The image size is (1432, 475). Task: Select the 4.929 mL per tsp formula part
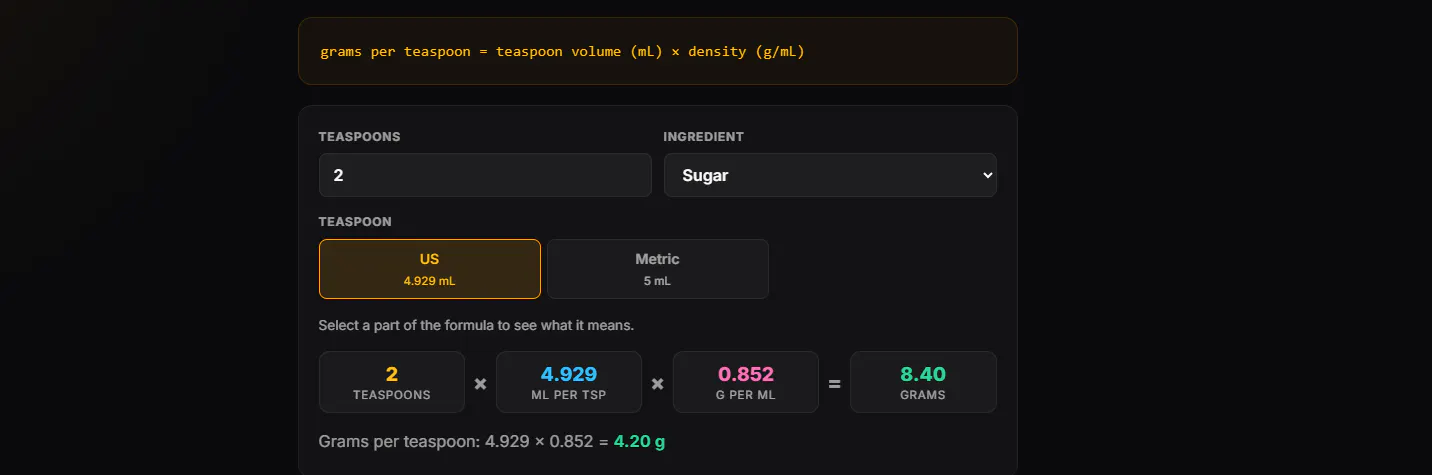[569, 382]
